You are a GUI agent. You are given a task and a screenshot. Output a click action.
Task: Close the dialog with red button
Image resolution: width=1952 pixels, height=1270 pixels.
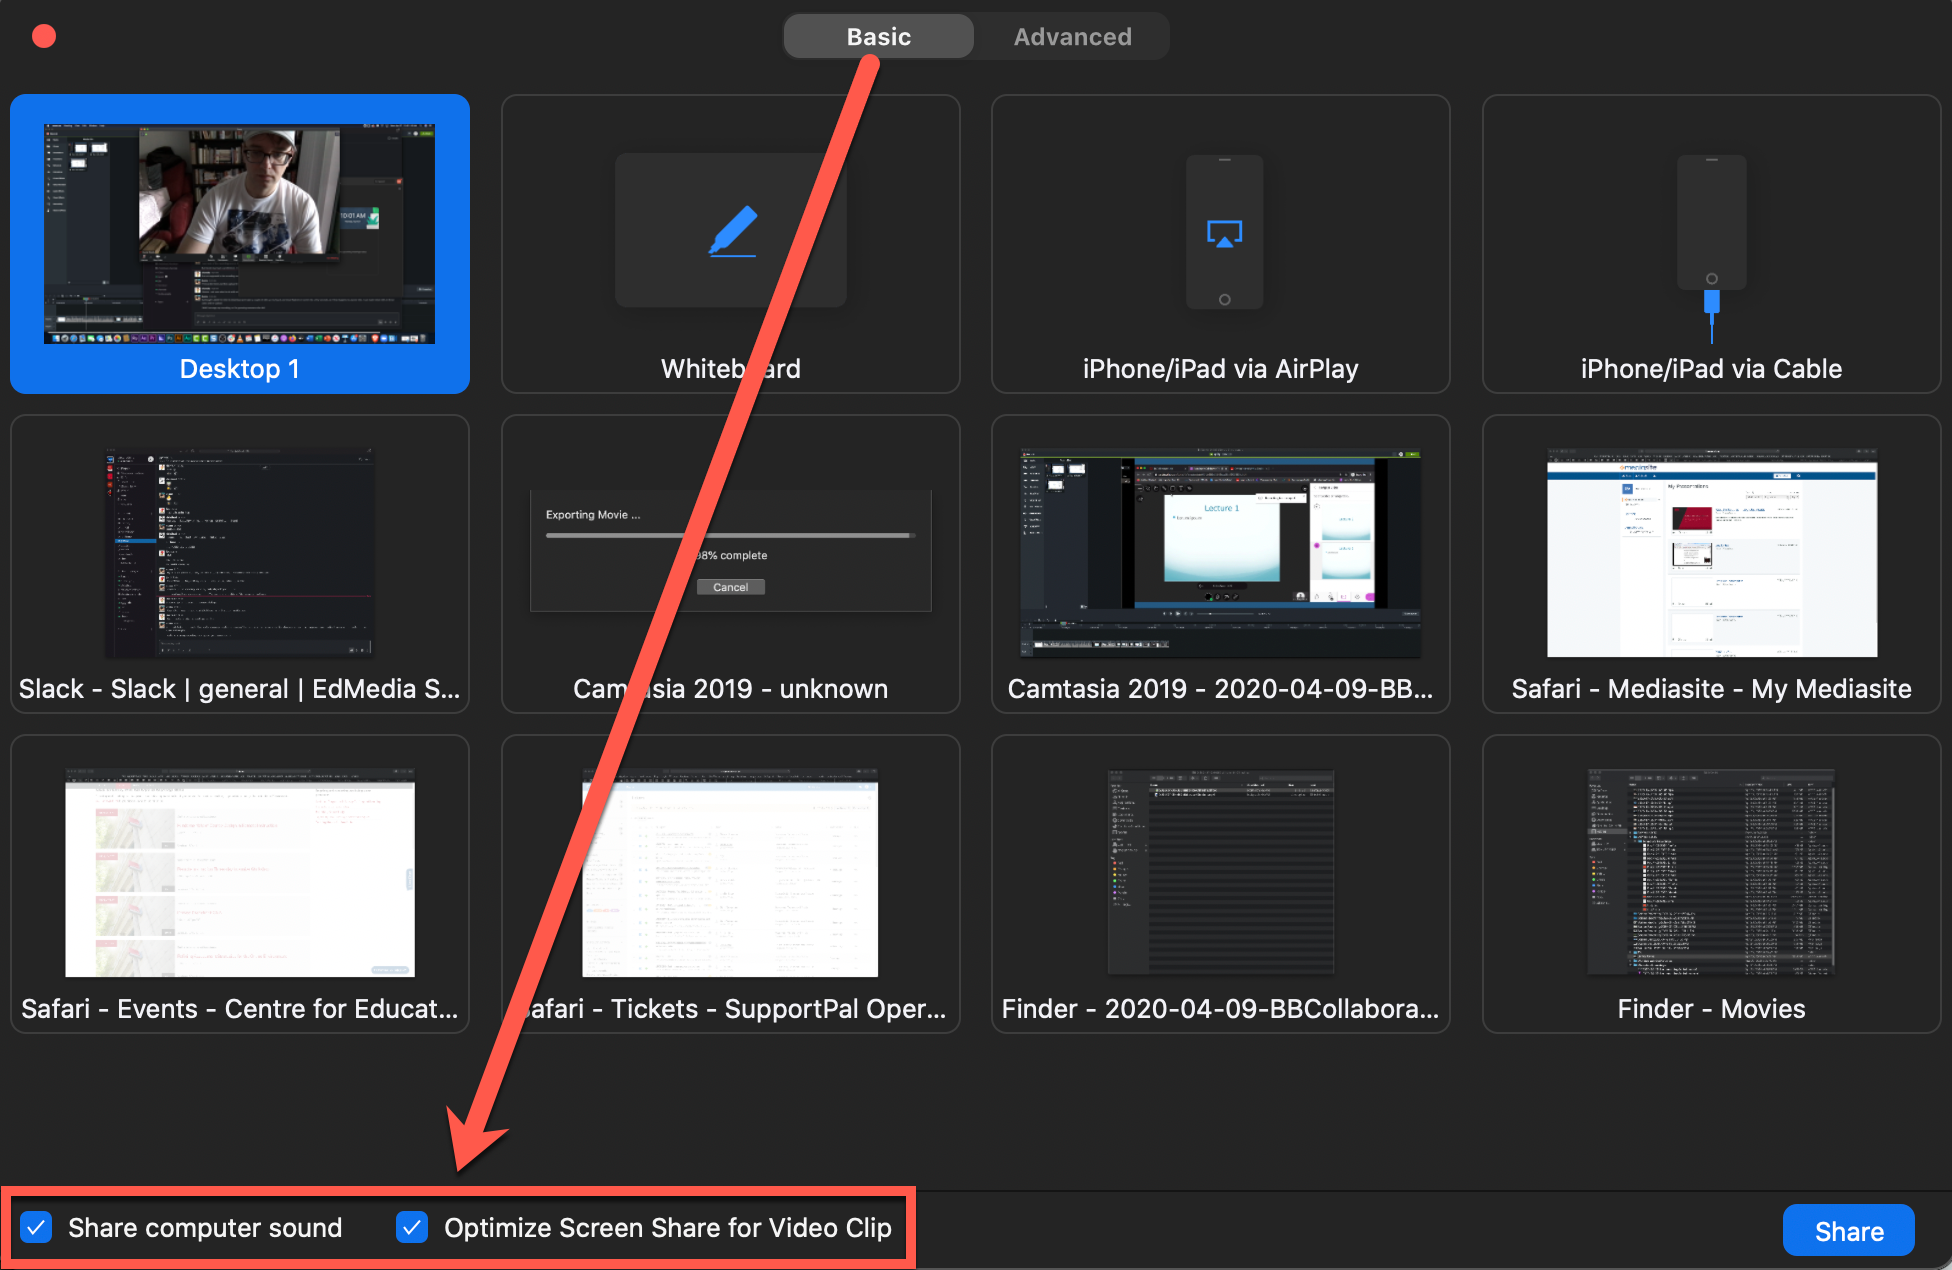44,37
